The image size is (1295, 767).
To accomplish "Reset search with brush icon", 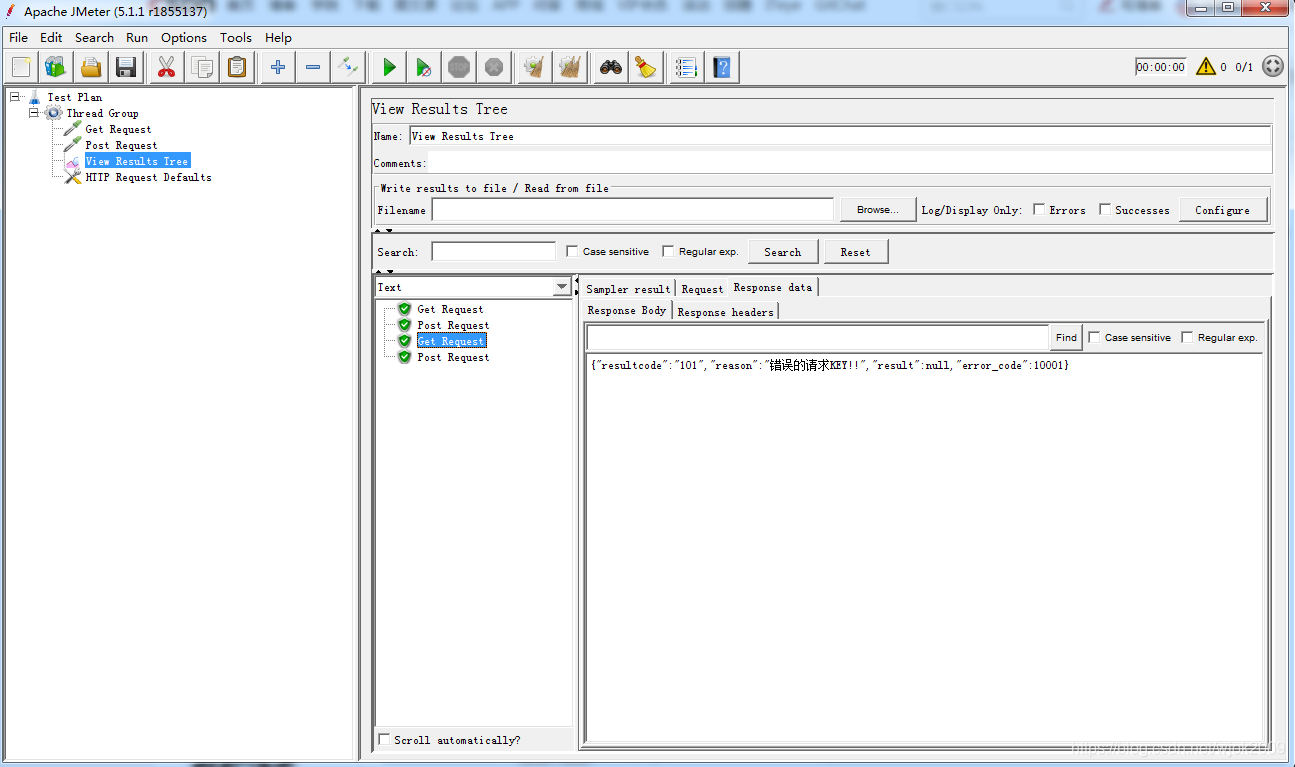I will (x=647, y=67).
